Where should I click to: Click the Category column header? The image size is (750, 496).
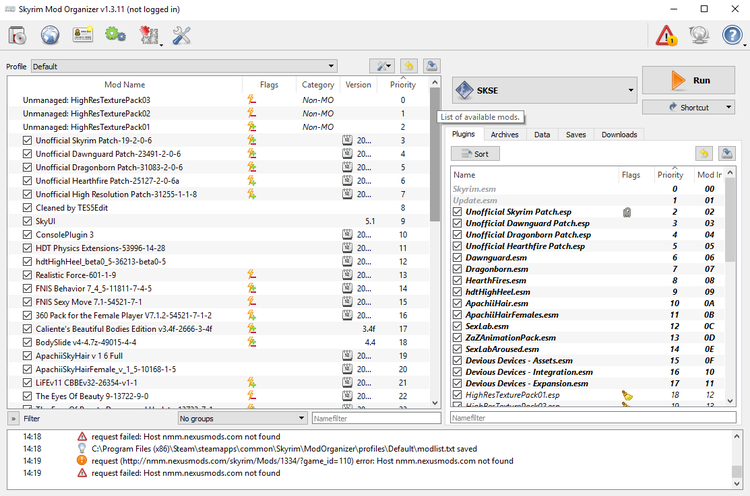point(318,84)
